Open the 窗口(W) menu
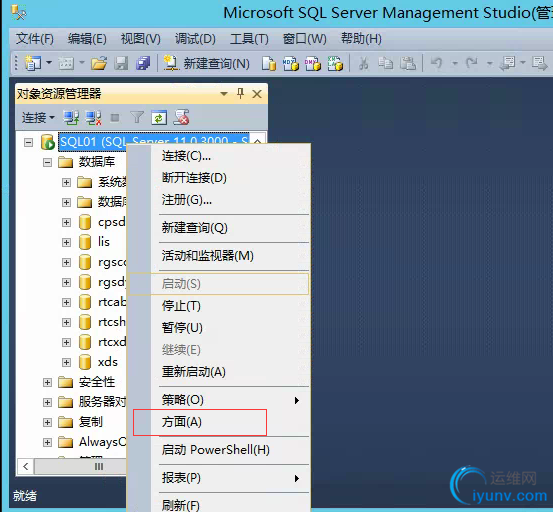The width and height of the screenshot is (553, 512). (304, 38)
